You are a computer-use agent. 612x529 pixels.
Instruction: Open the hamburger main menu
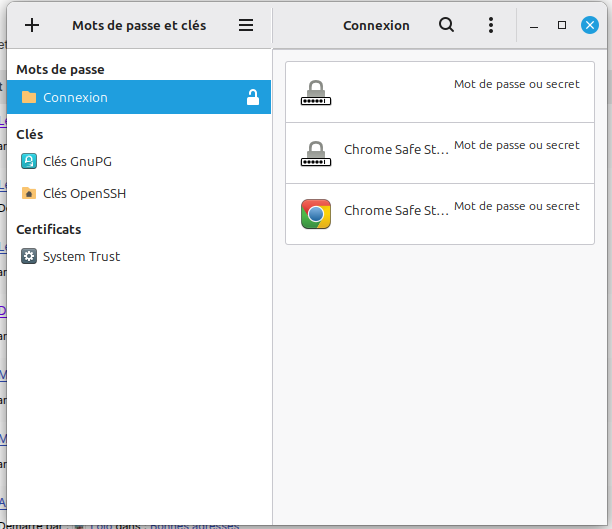[x=246, y=25]
